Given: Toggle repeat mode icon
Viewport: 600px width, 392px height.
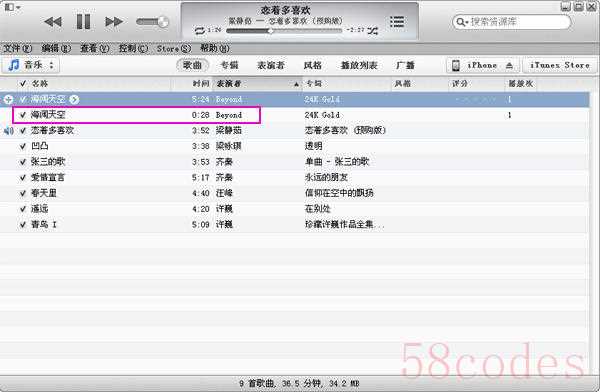Looking at the screenshot, I should (200, 31).
